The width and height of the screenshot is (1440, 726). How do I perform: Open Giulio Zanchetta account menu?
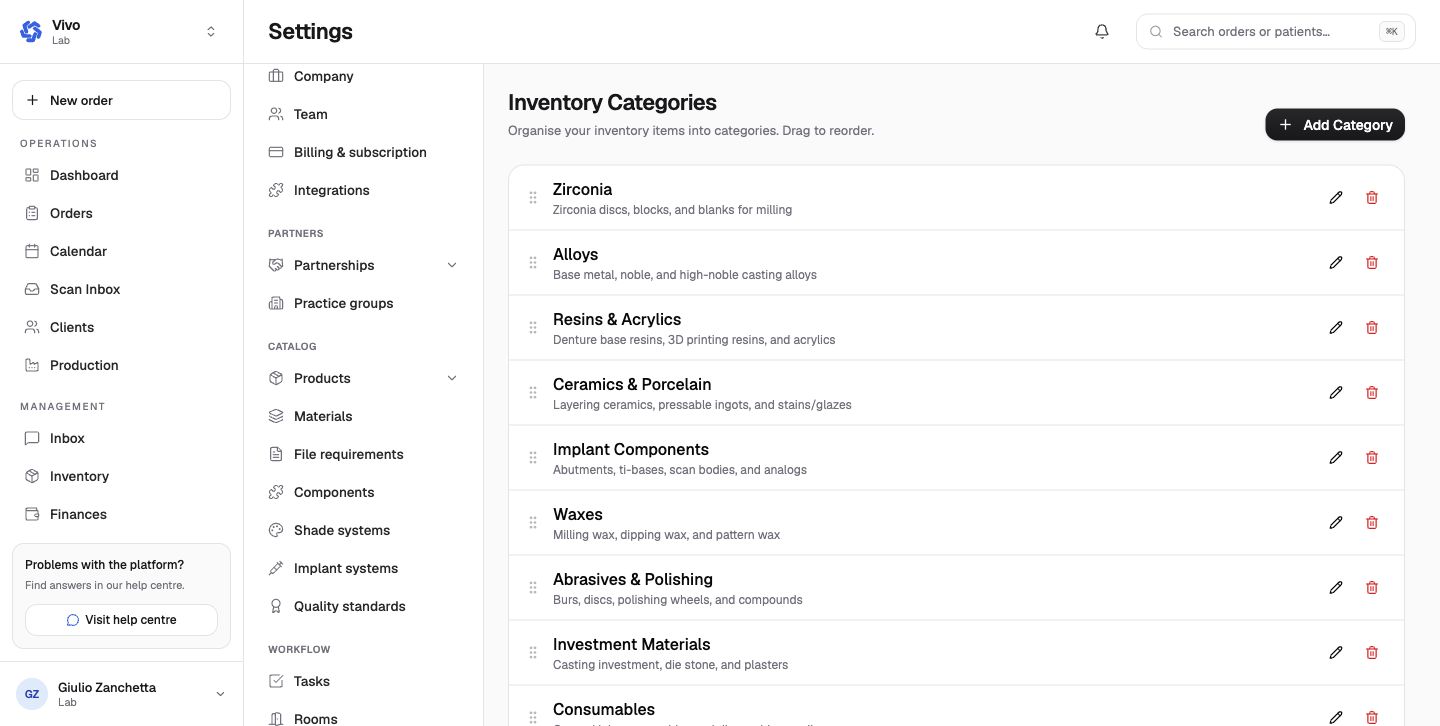pyautogui.click(x=121, y=694)
